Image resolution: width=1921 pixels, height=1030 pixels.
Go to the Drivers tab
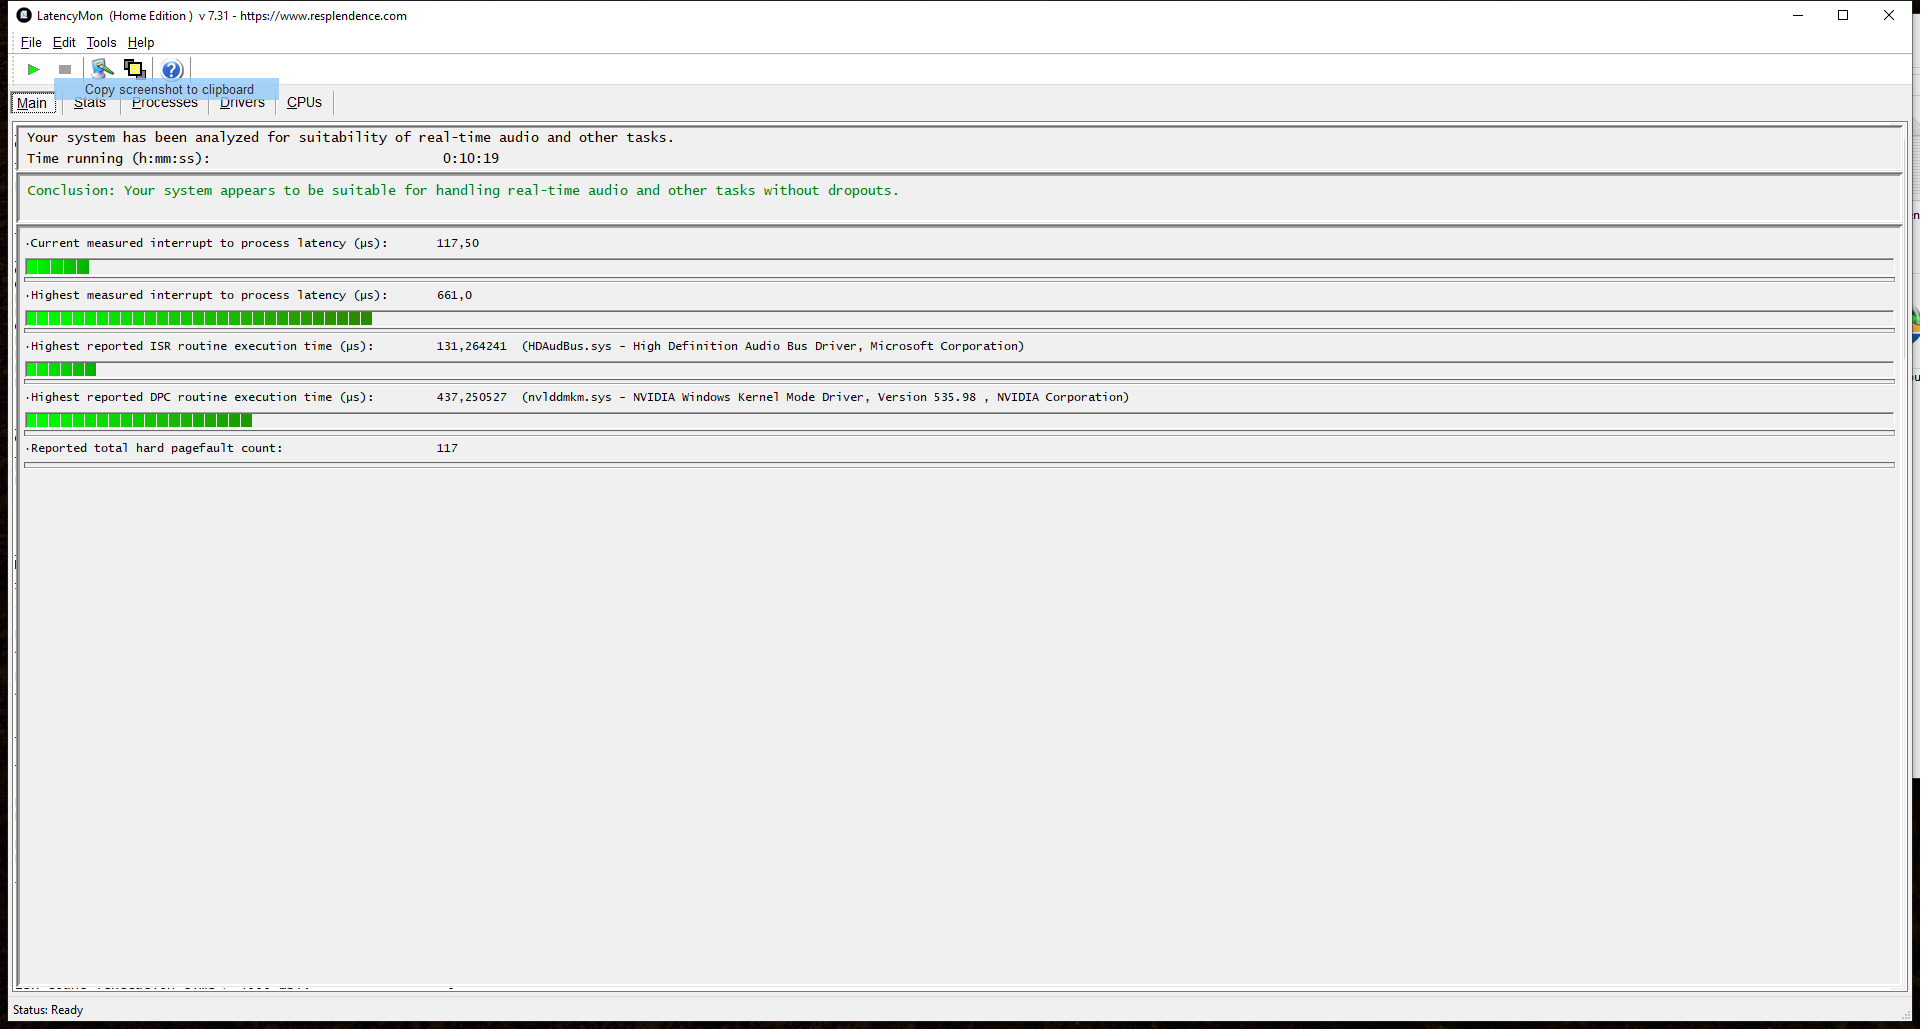point(242,104)
